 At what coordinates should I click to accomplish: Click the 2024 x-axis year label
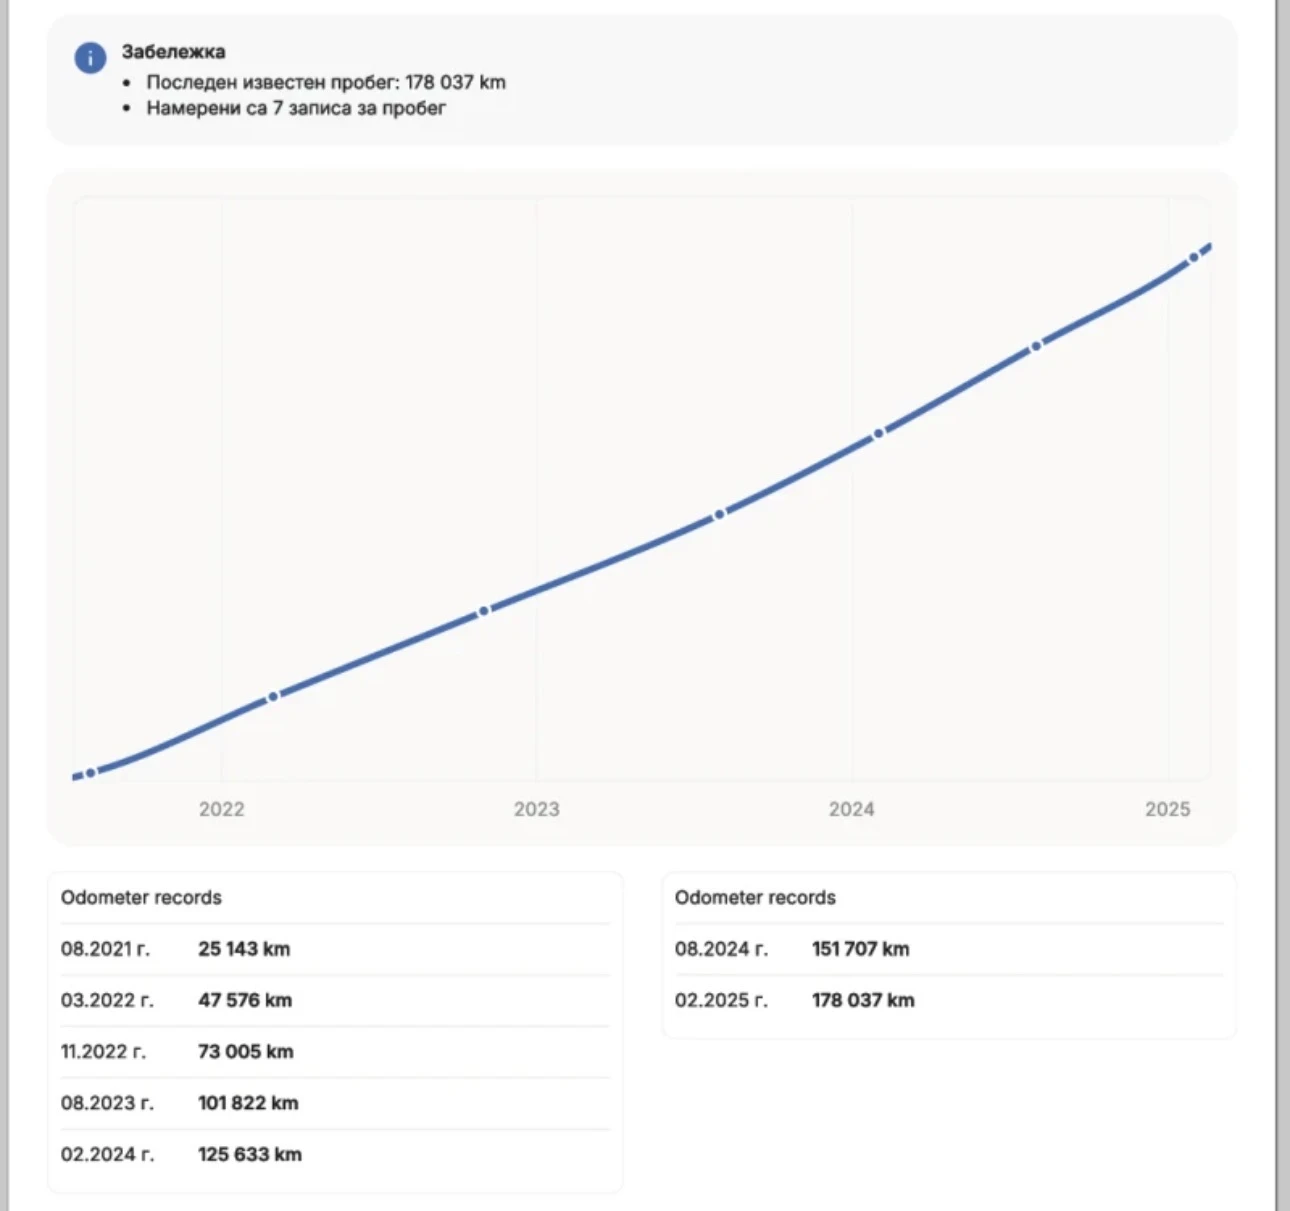[x=851, y=809]
